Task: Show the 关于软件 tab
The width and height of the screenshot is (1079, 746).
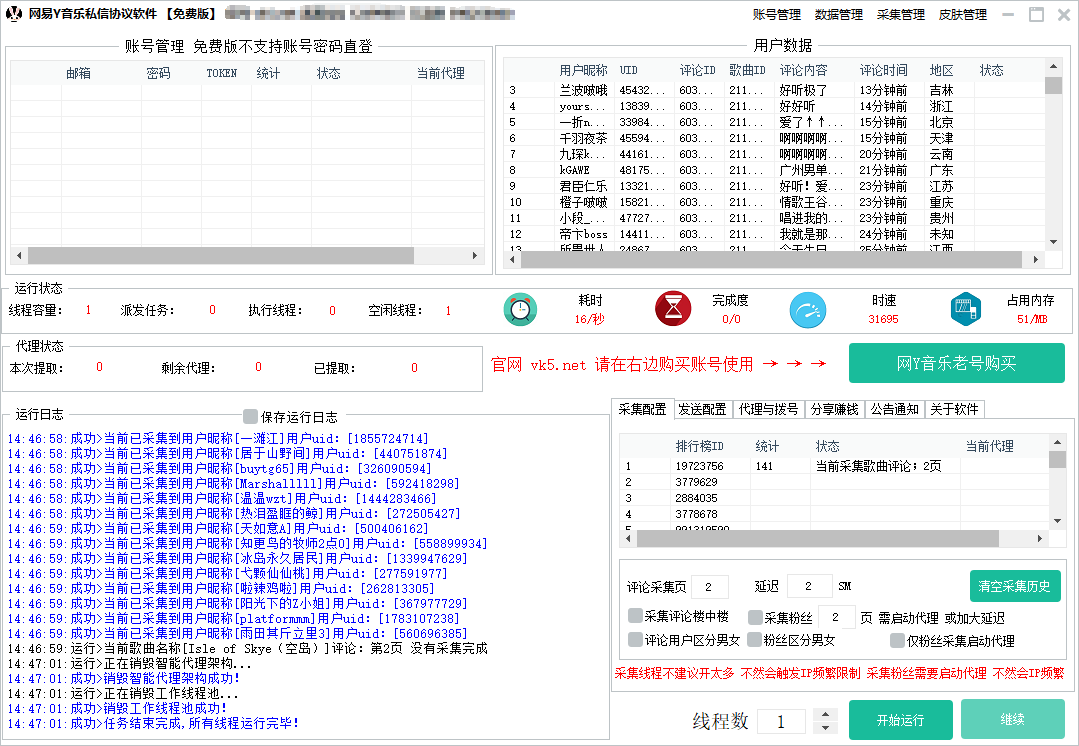Action: point(954,409)
